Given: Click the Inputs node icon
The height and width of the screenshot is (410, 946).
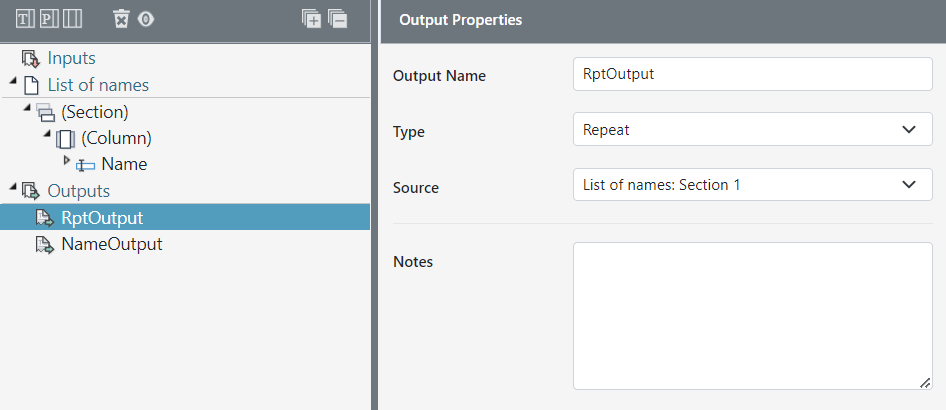Looking at the screenshot, I should [x=30, y=59].
